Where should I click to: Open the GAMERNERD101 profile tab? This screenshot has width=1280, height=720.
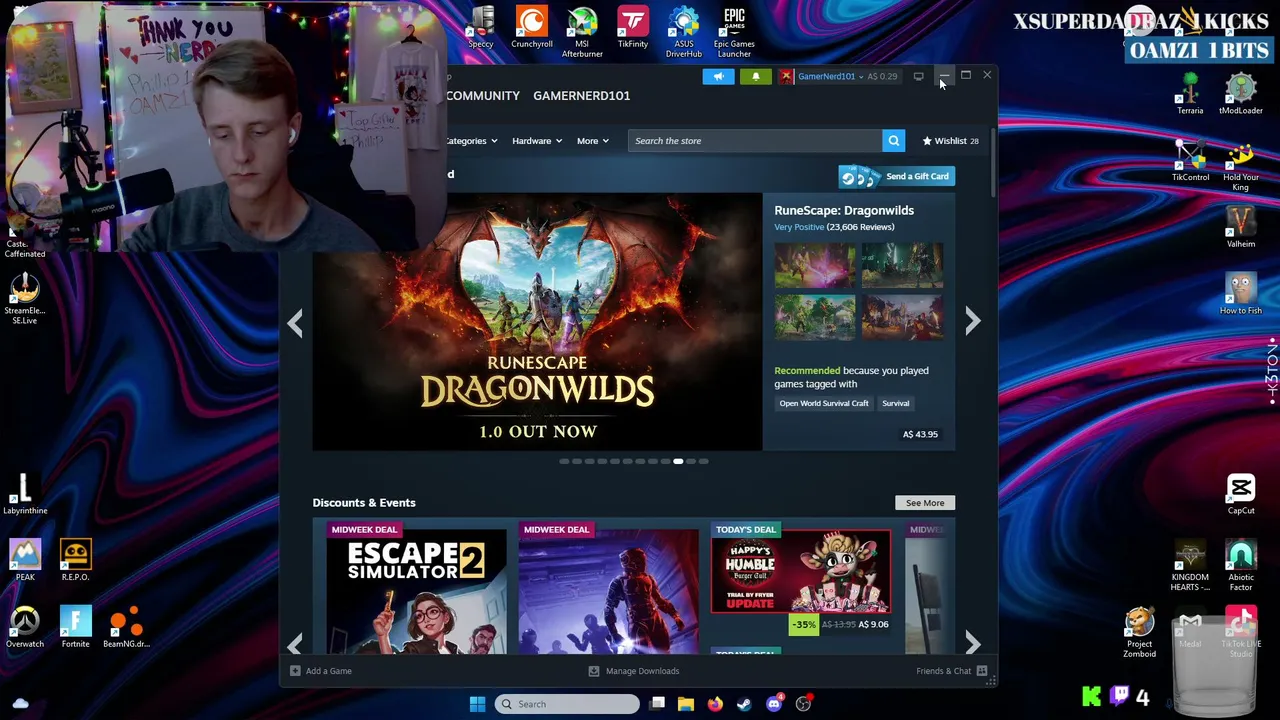click(x=581, y=96)
